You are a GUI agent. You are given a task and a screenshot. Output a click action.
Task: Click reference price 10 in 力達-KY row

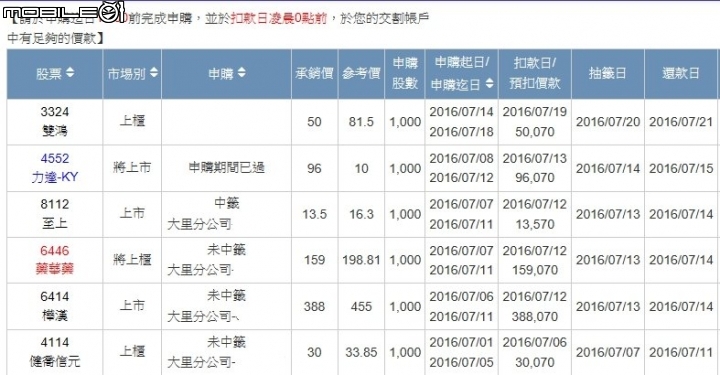pos(361,168)
